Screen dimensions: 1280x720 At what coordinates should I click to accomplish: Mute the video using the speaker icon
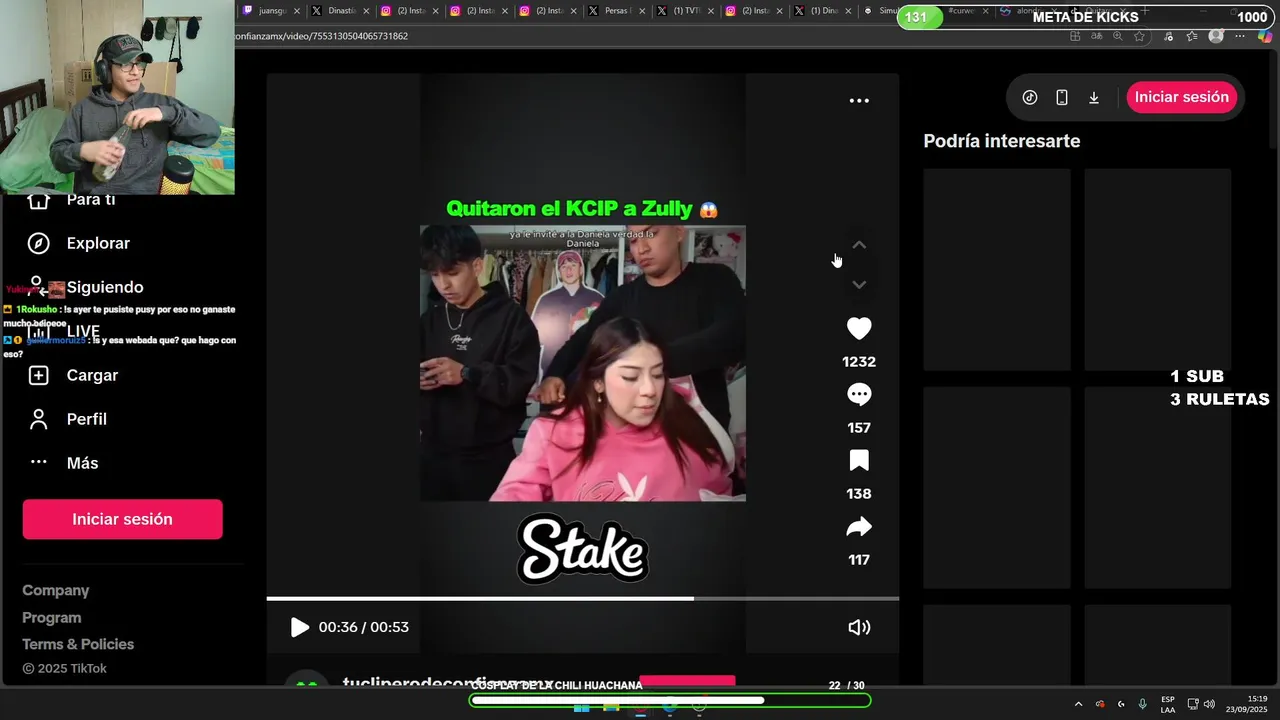[x=859, y=627]
